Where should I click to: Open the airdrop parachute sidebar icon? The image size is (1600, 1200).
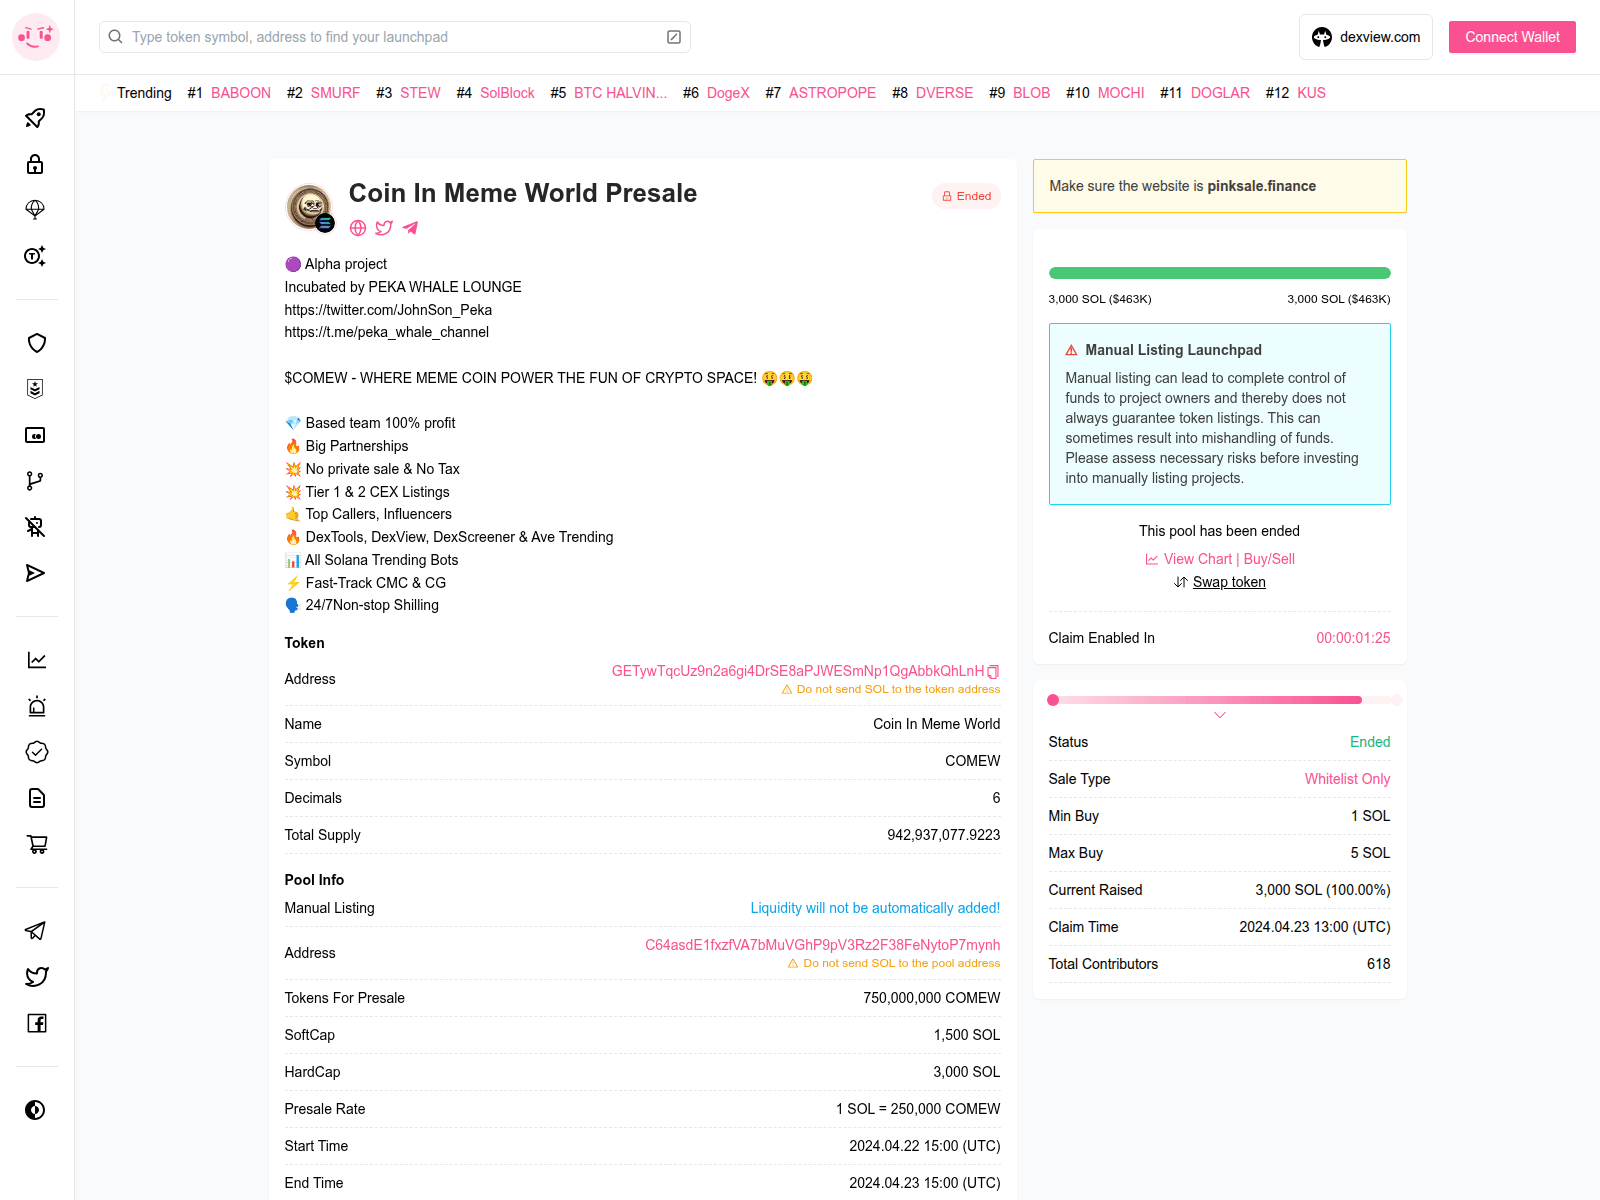[36, 210]
